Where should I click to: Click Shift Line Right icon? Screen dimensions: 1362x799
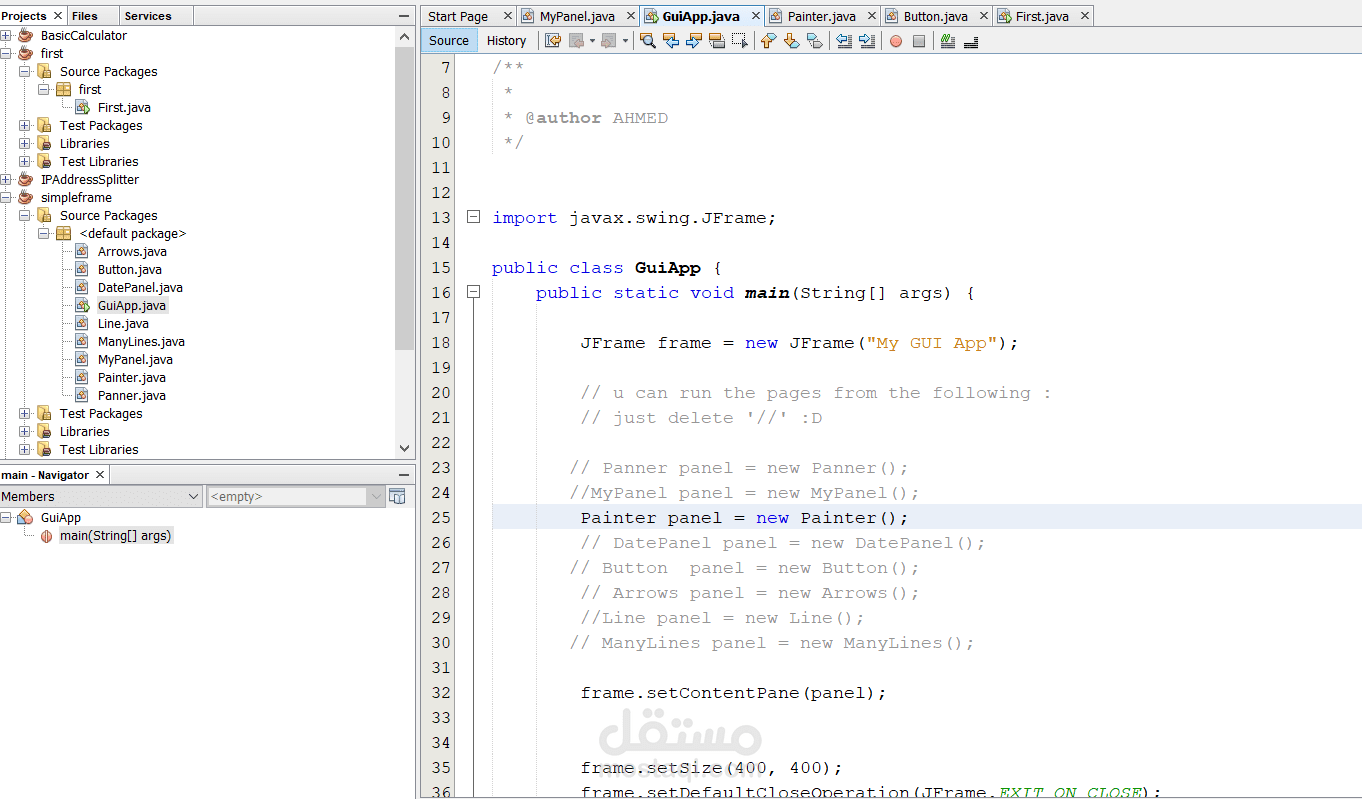point(867,41)
